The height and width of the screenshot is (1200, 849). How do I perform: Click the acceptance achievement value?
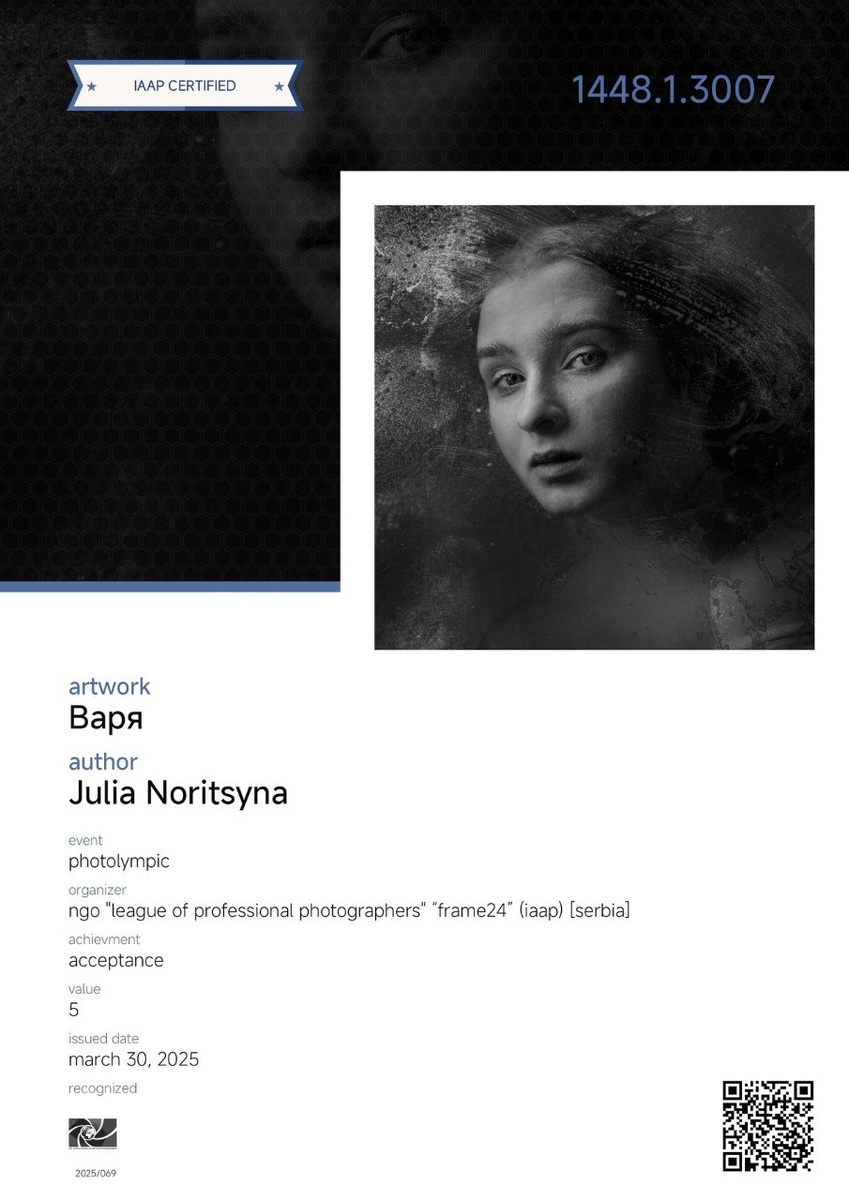click(116, 961)
